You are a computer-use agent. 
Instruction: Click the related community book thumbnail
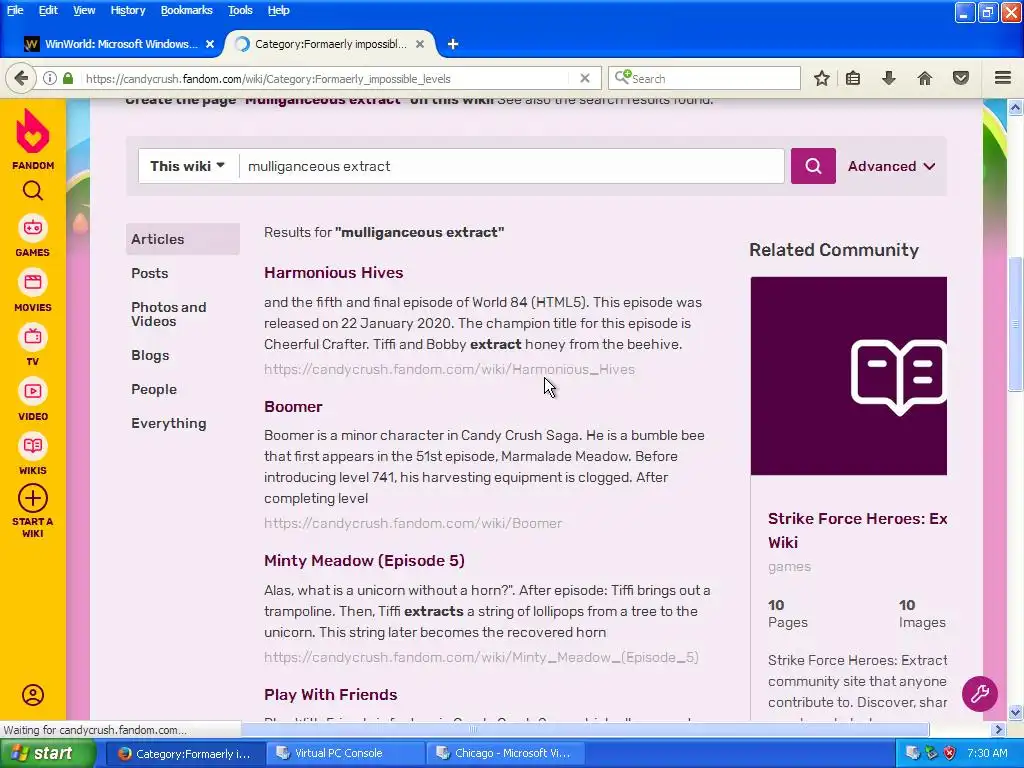(849, 376)
